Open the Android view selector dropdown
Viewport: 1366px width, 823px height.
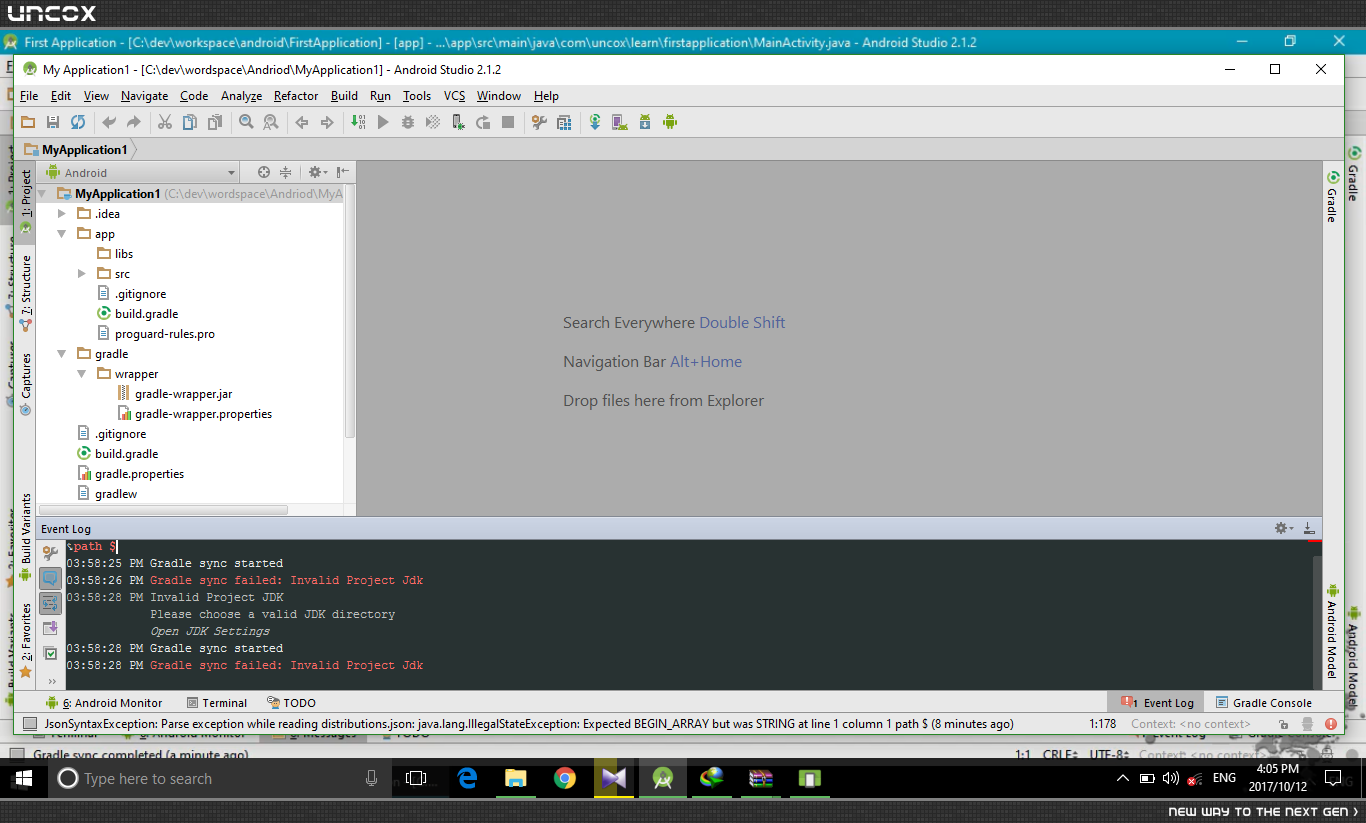(140, 172)
